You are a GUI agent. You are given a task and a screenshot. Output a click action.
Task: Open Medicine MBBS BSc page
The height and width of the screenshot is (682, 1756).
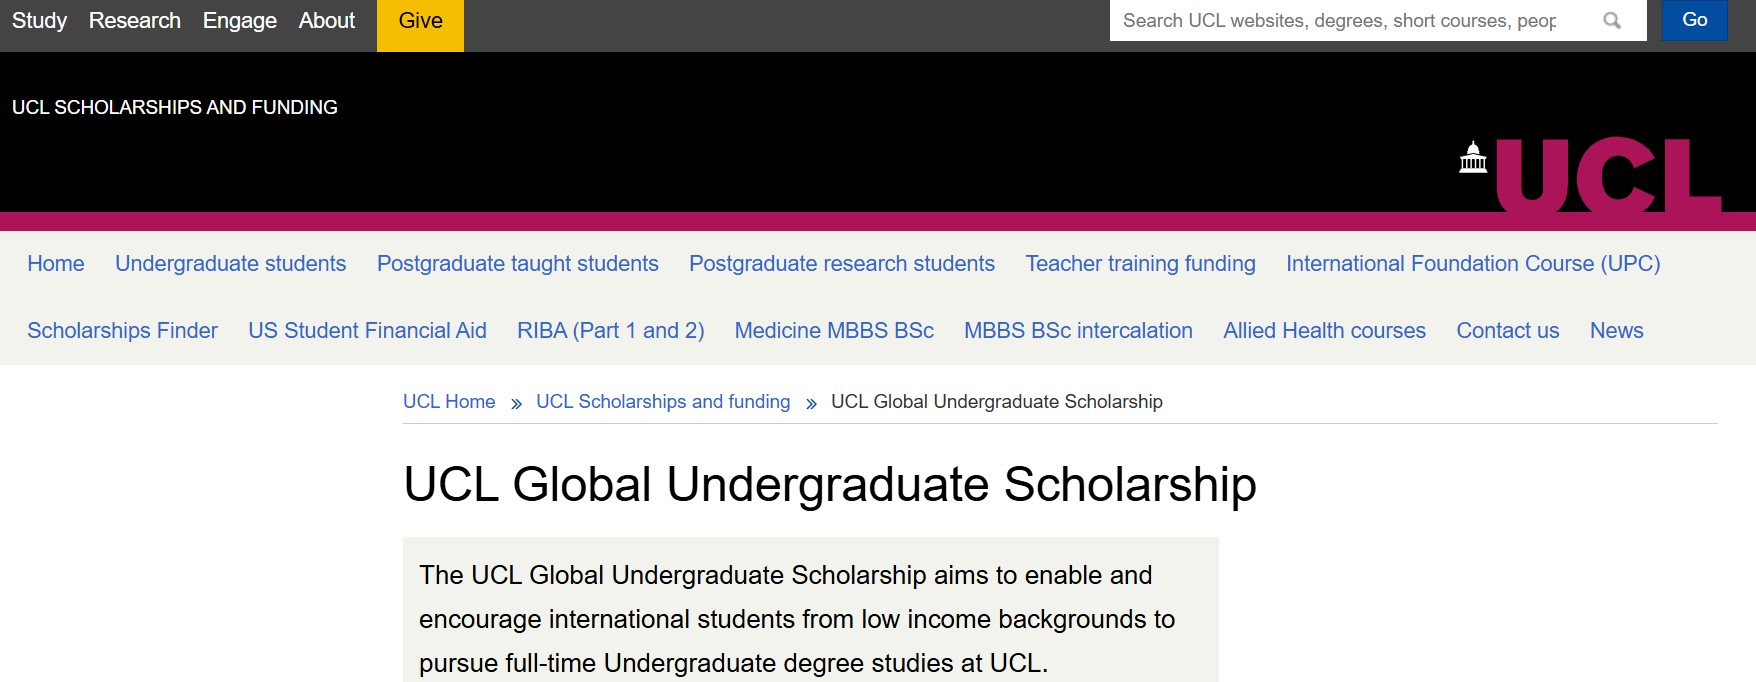pyautogui.click(x=834, y=331)
